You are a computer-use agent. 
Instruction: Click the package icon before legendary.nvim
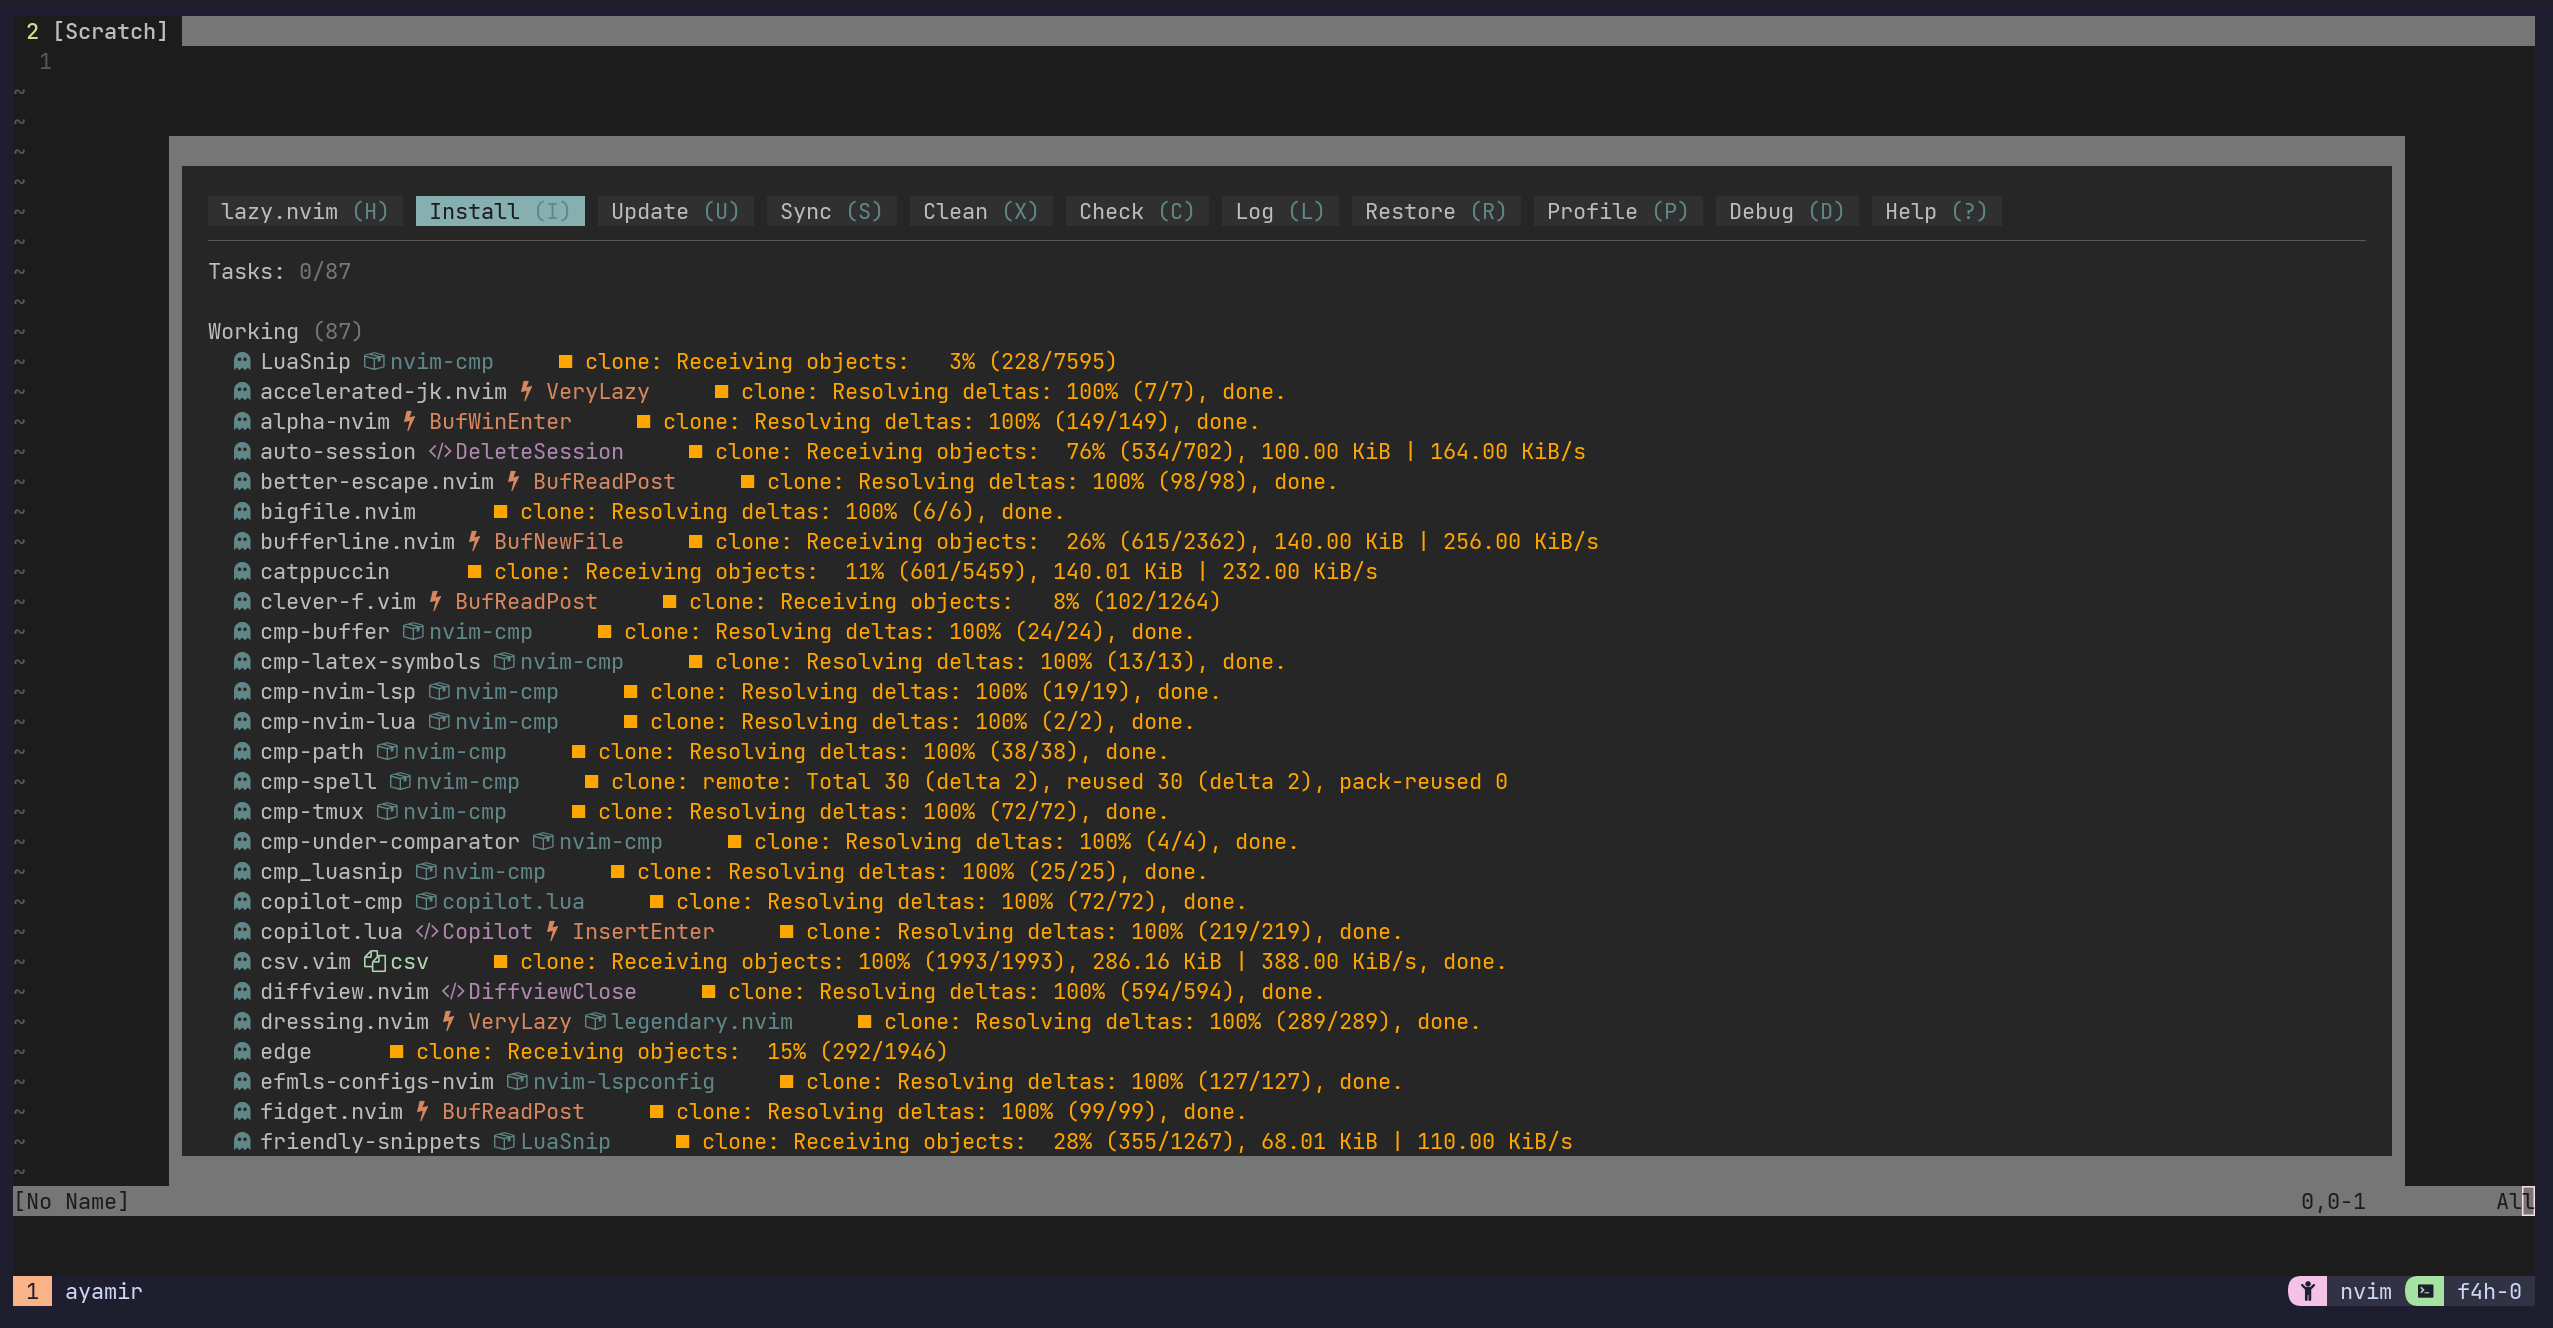tap(595, 1021)
